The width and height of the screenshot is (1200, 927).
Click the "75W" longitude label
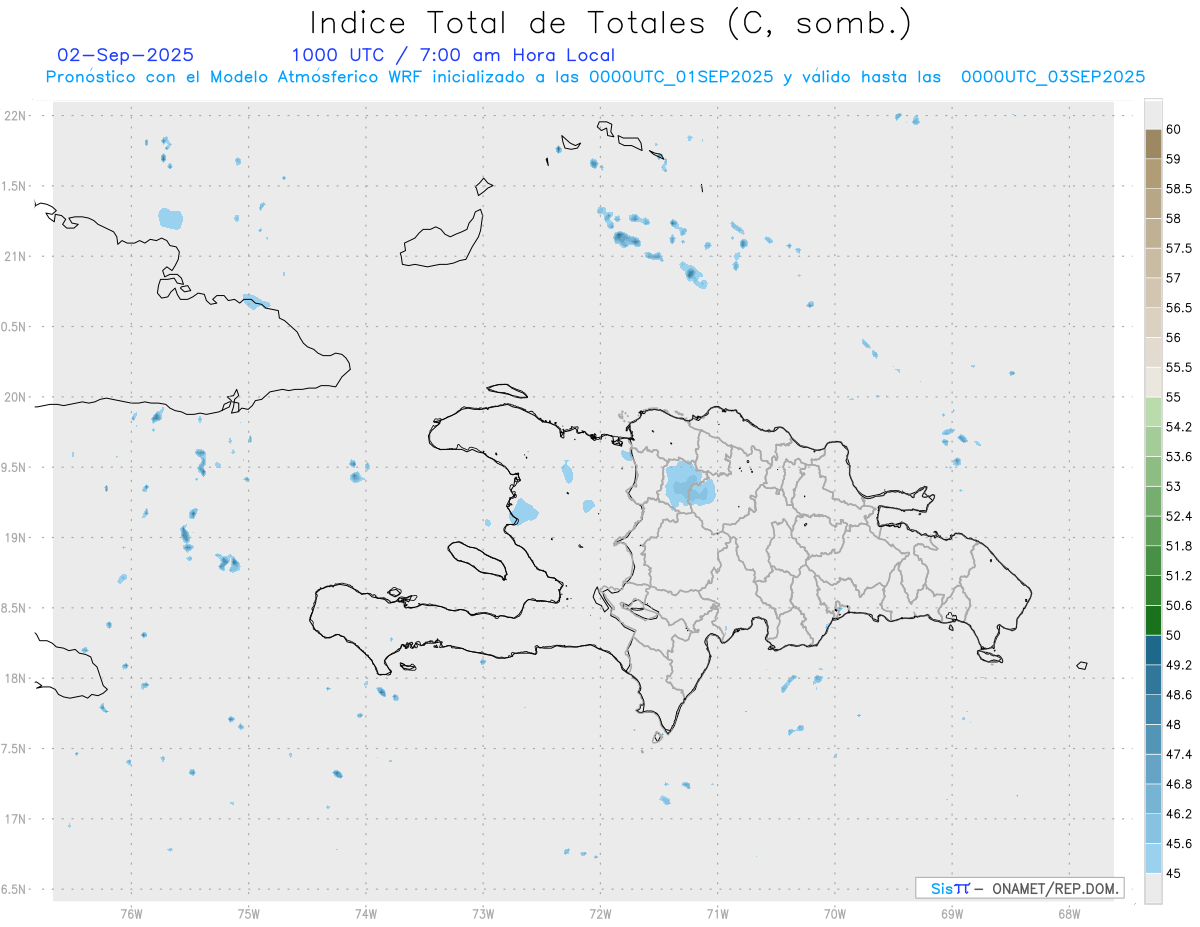point(249,914)
